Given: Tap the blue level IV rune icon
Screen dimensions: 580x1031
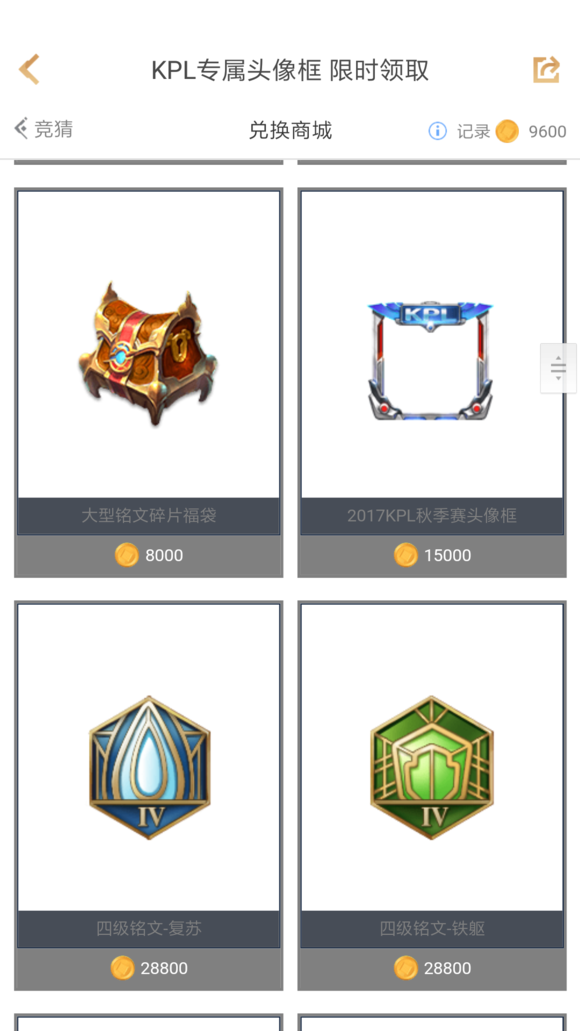Looking at the screenshot, I should click(x=150, y=767).
